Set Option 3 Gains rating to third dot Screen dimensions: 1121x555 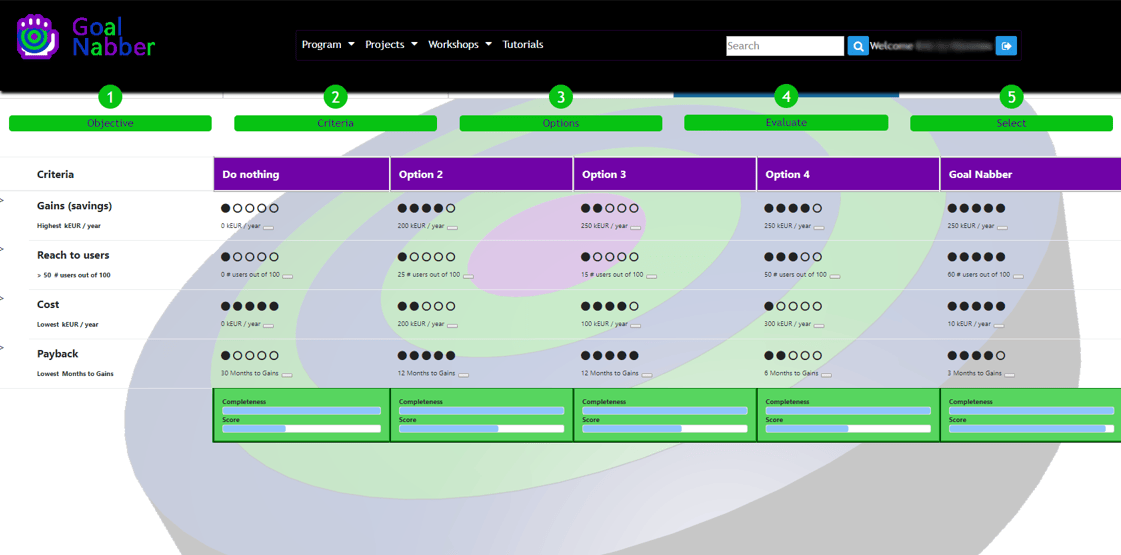pyautogui.click(x=609, y=208)
